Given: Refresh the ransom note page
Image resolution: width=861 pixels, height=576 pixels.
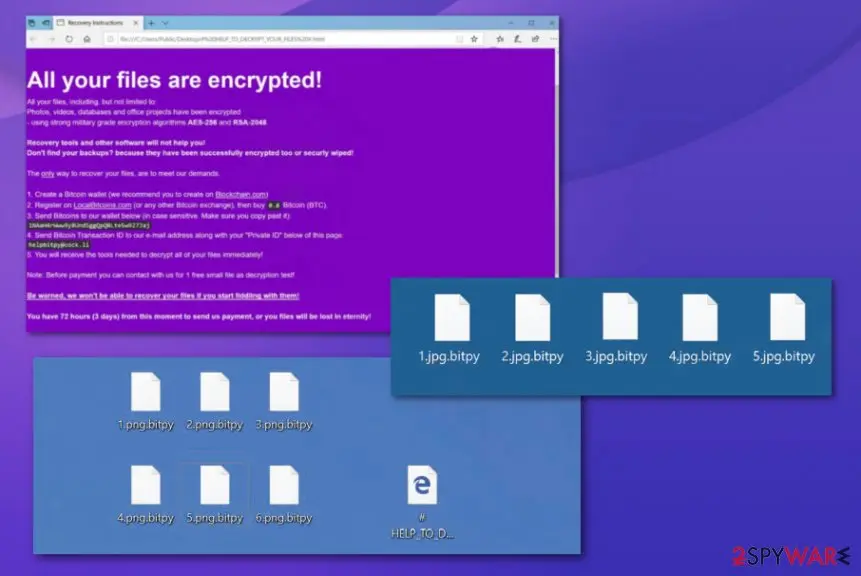Looking at the screenshot, I should click(x=69, y=39).
